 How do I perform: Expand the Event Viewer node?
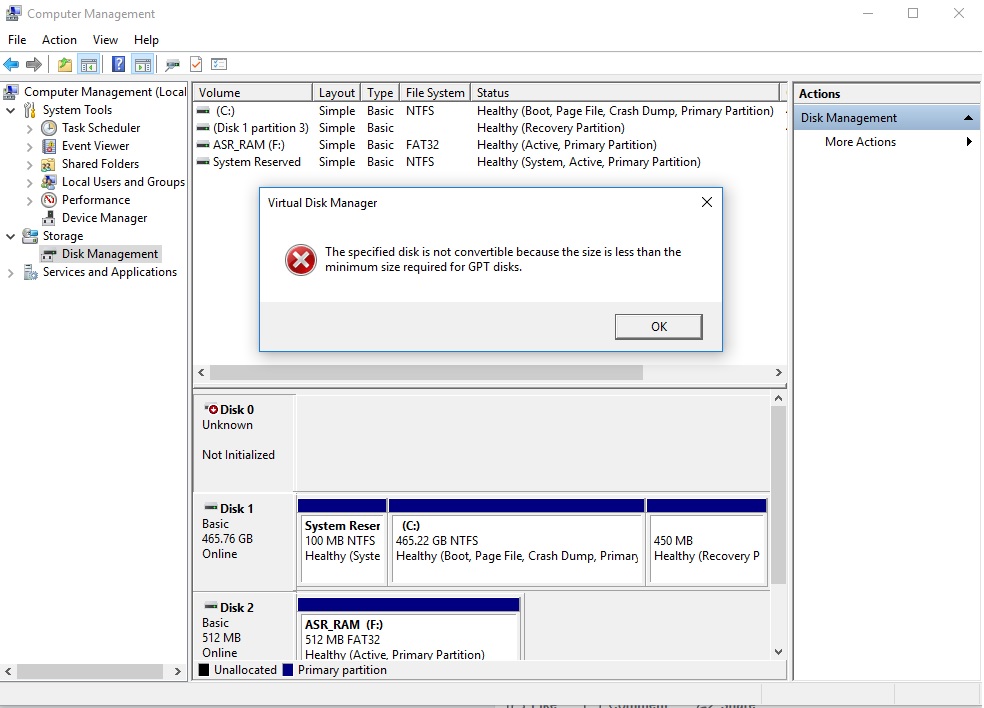pos(29,147)
